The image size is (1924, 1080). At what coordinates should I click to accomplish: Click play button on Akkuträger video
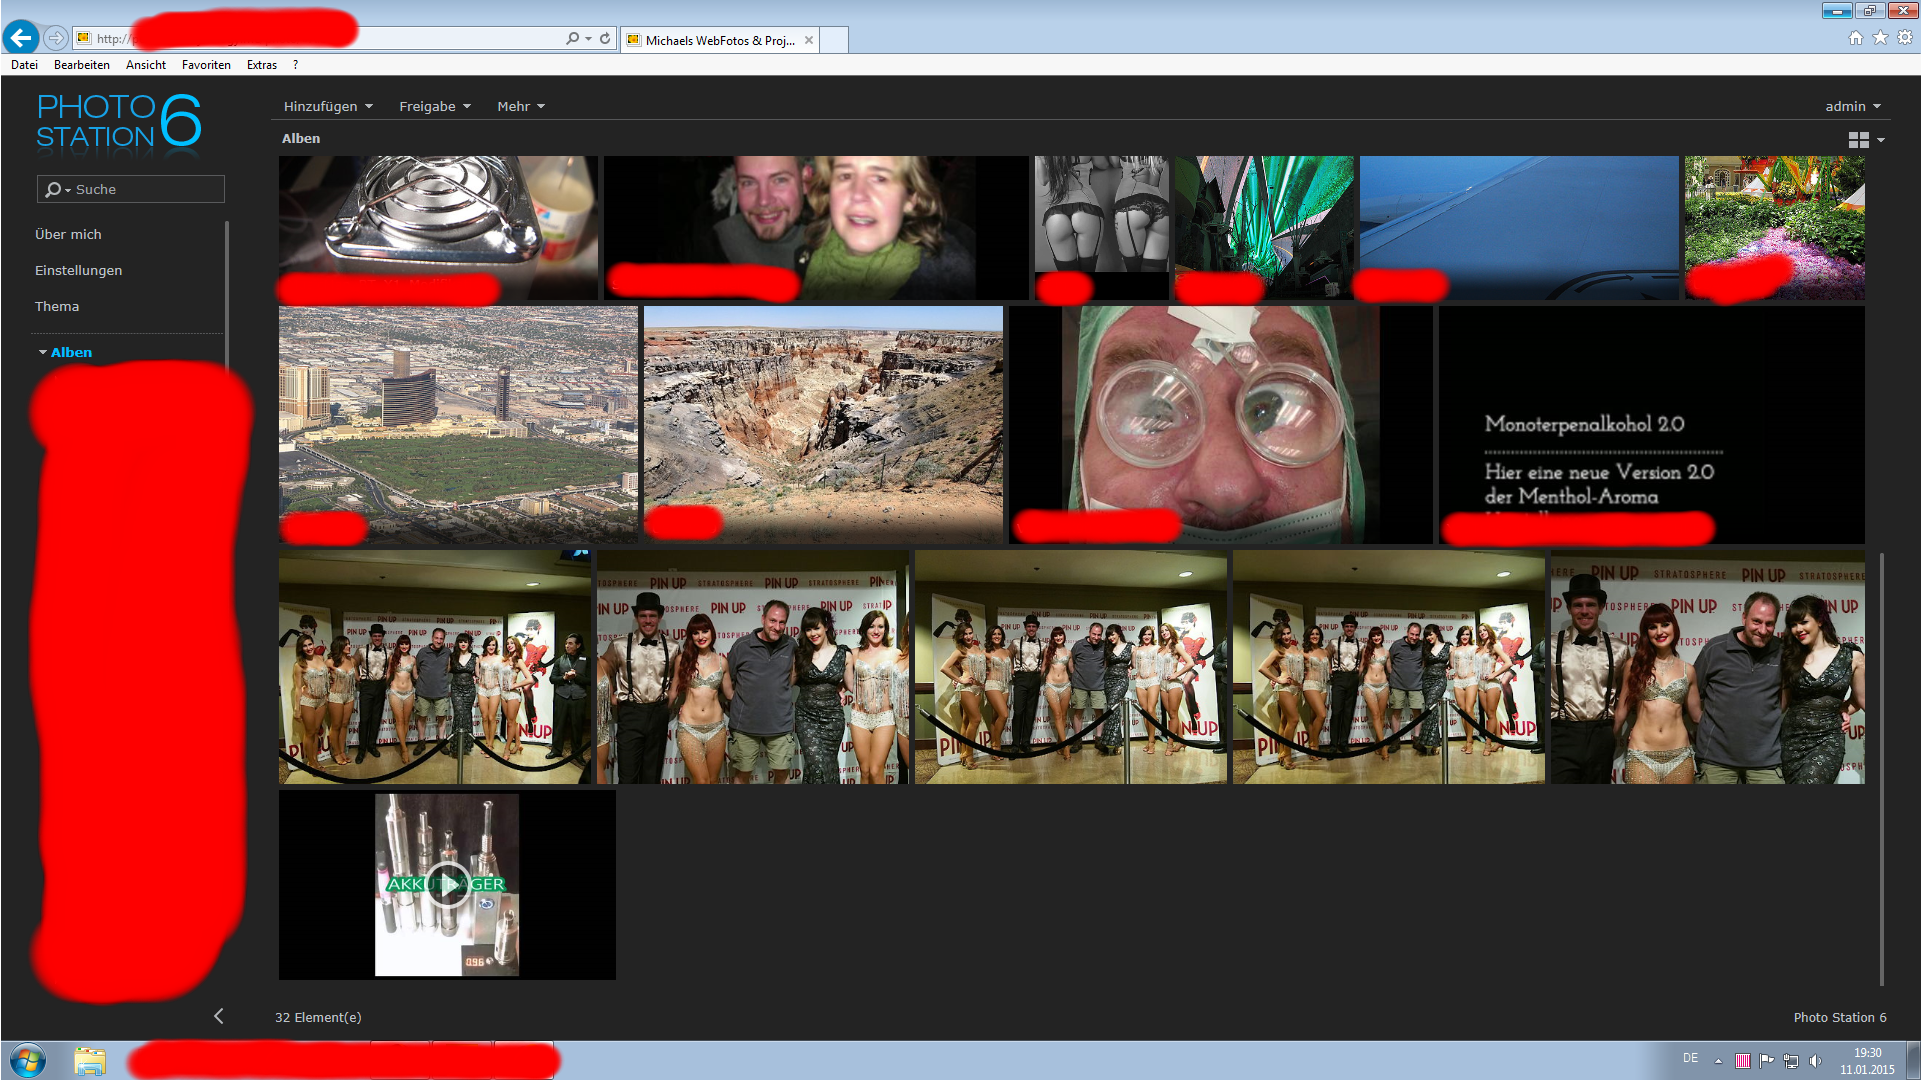[x=447, y=884]
